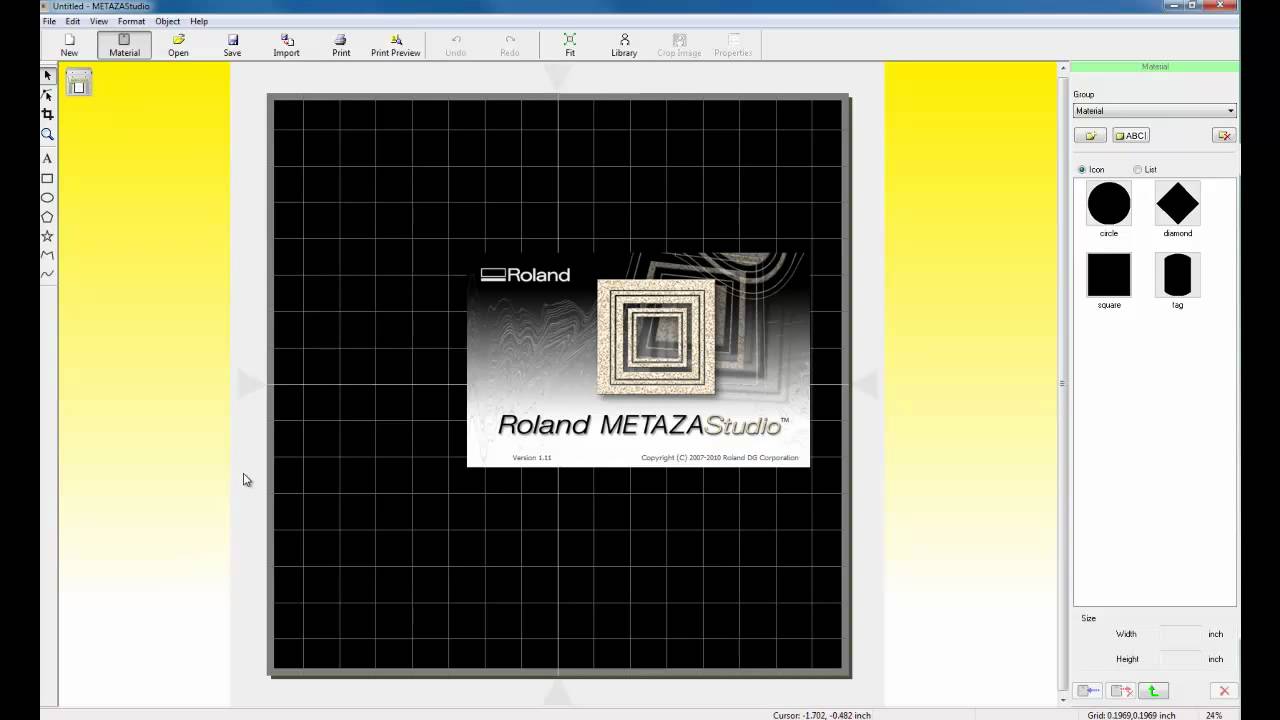1280x720 pixels.
Task: Open the Library from the toolbar
Action: click(624, 45)
